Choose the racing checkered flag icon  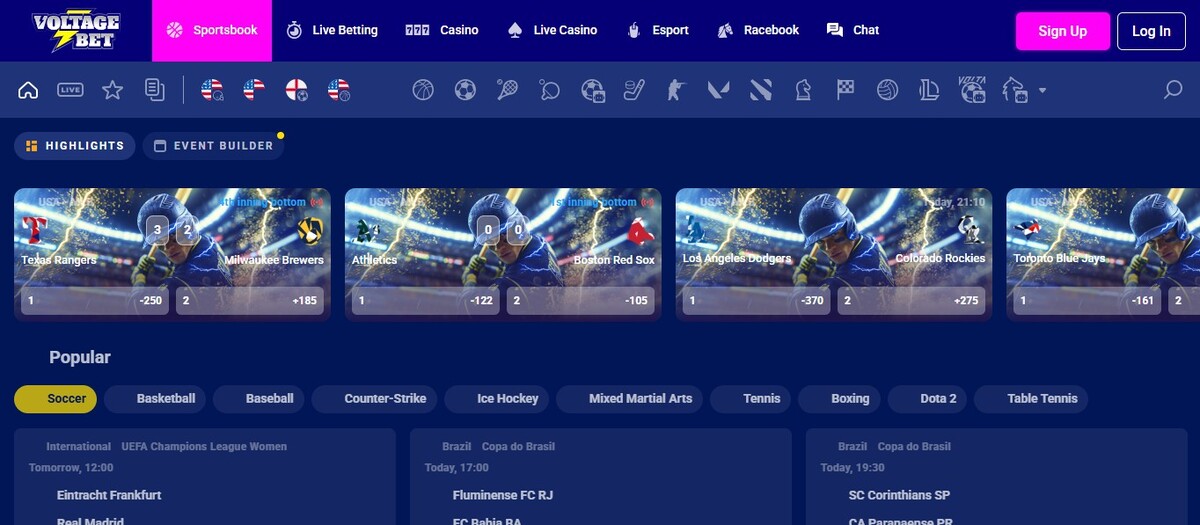pos(845,90)
